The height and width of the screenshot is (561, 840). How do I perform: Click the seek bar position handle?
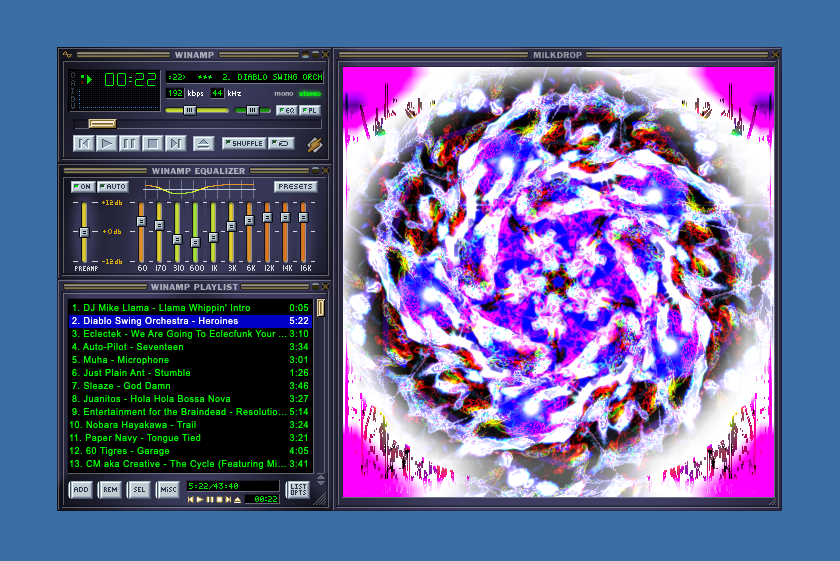[x=102, y=124]
